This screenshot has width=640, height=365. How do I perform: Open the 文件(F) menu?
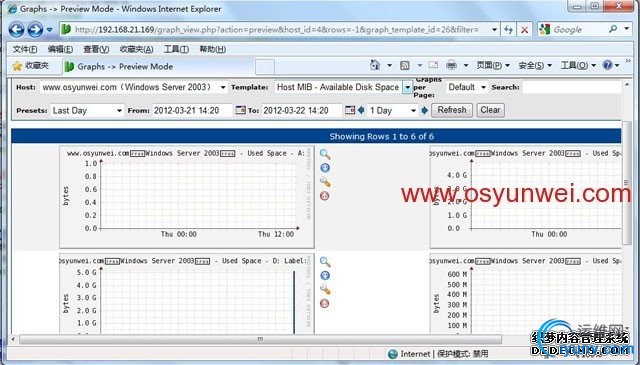25,49
